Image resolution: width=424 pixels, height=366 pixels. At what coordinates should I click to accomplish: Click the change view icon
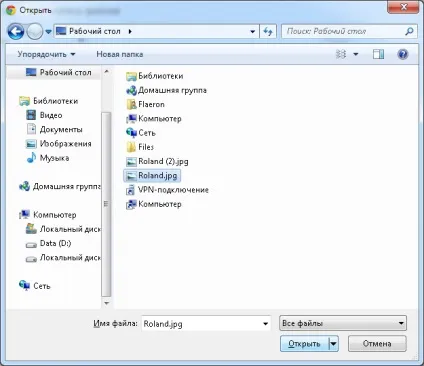point(341,54)
